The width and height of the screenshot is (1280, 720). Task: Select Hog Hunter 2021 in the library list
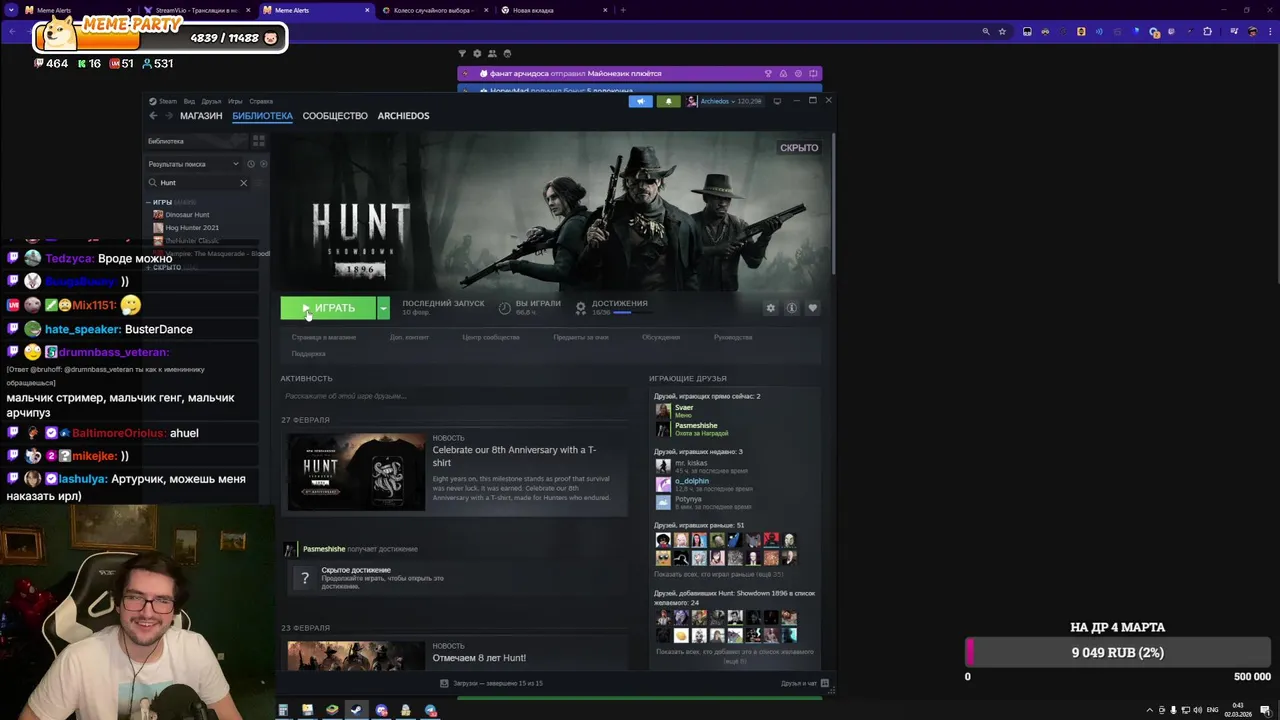pos(191,228)
